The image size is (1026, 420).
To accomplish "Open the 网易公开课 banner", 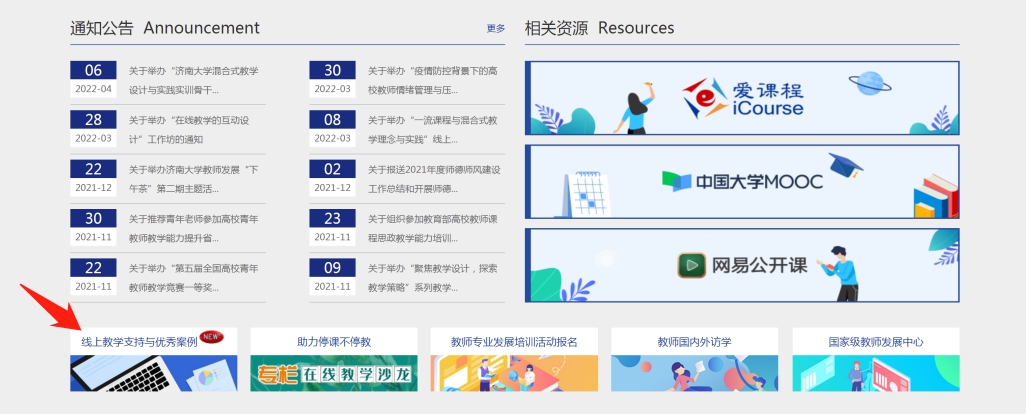I will tap(741, 265).
